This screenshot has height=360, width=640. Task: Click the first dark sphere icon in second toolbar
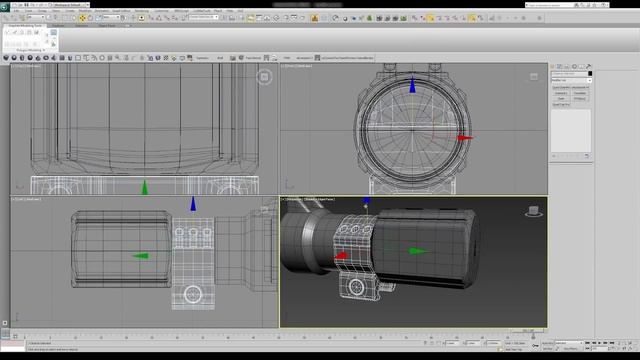[x=6, y=58]
